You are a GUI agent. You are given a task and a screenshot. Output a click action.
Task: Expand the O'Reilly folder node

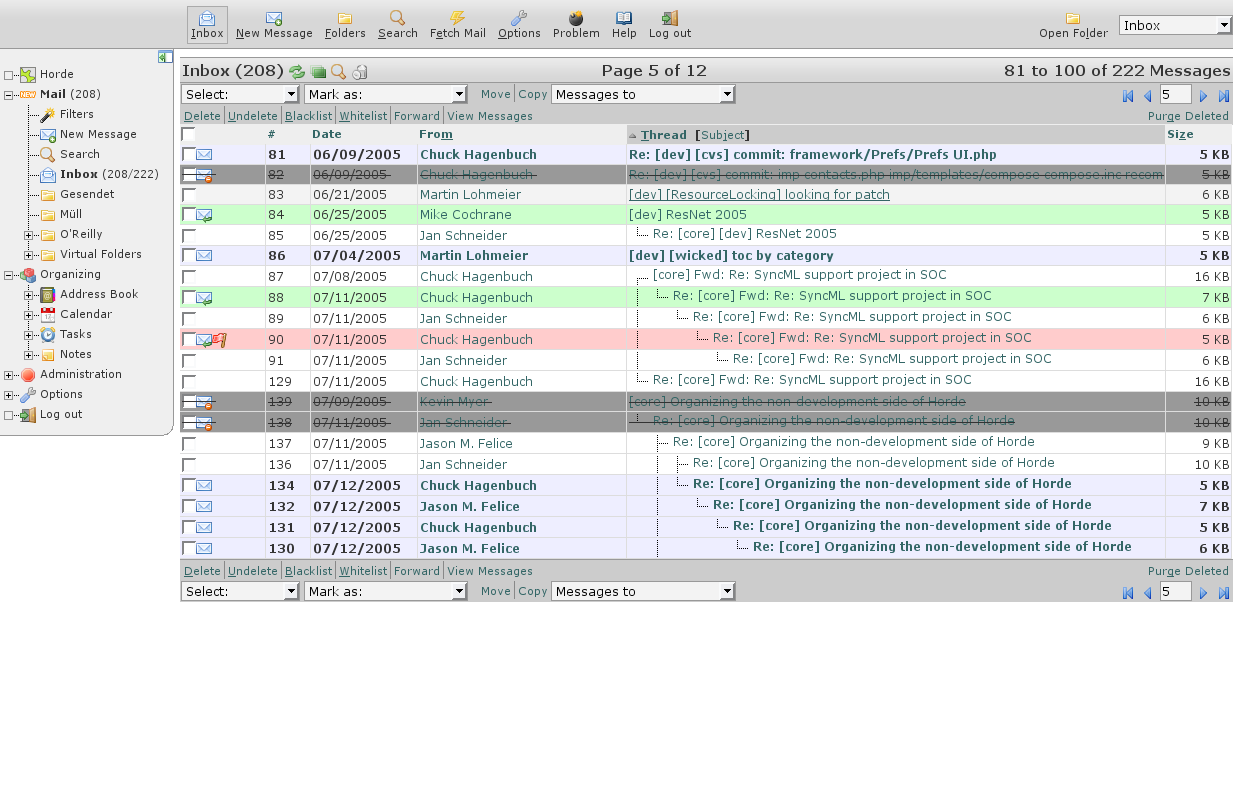click(29, 235)
